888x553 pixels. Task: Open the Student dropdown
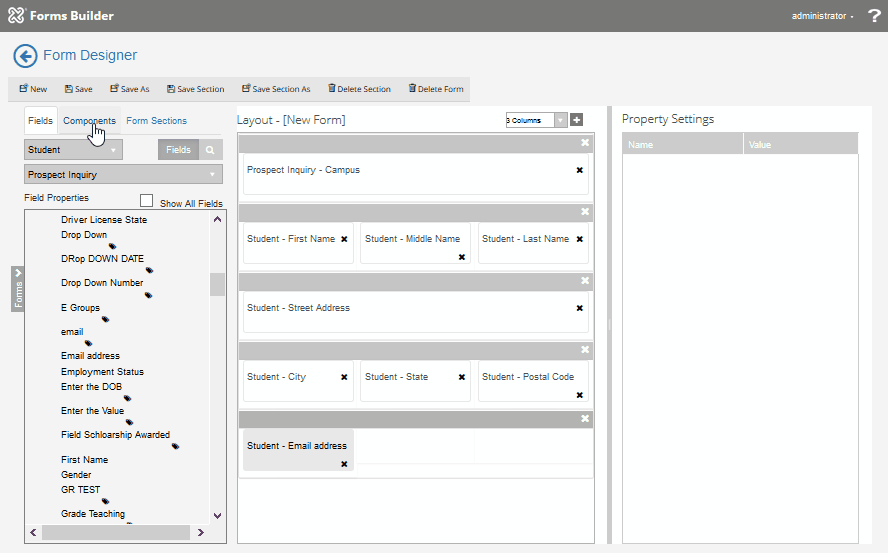[73, 150]
